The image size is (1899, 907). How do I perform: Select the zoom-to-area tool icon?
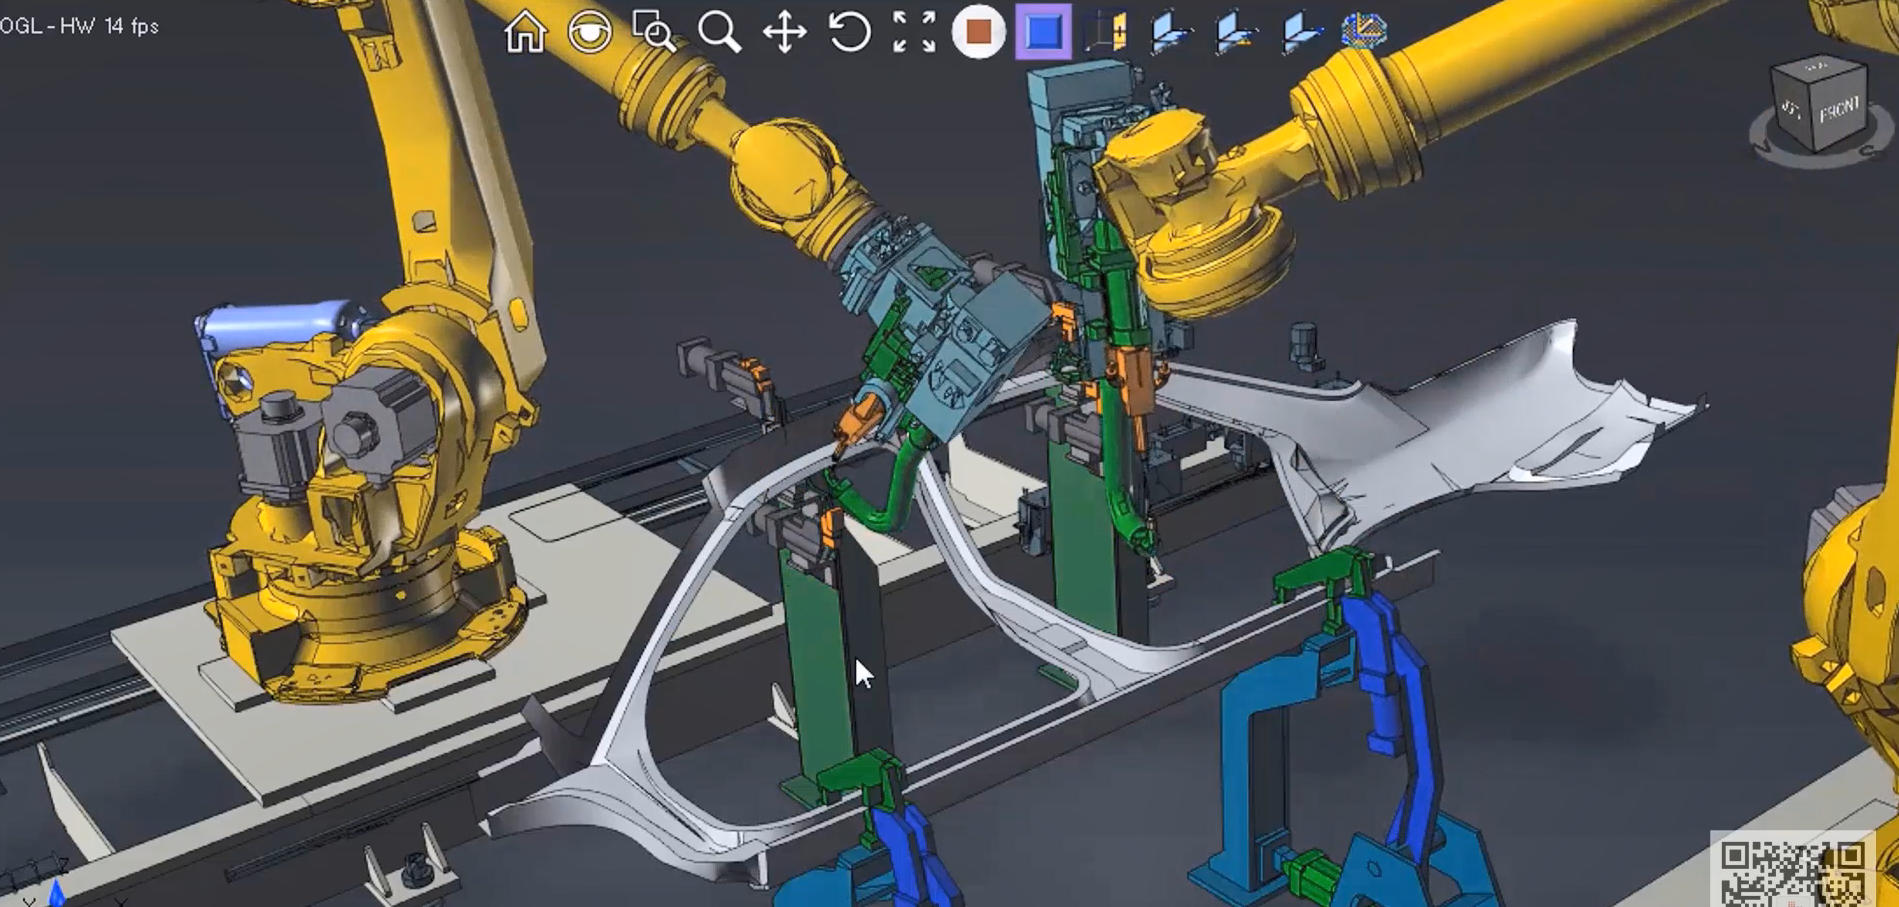(654, 32)
